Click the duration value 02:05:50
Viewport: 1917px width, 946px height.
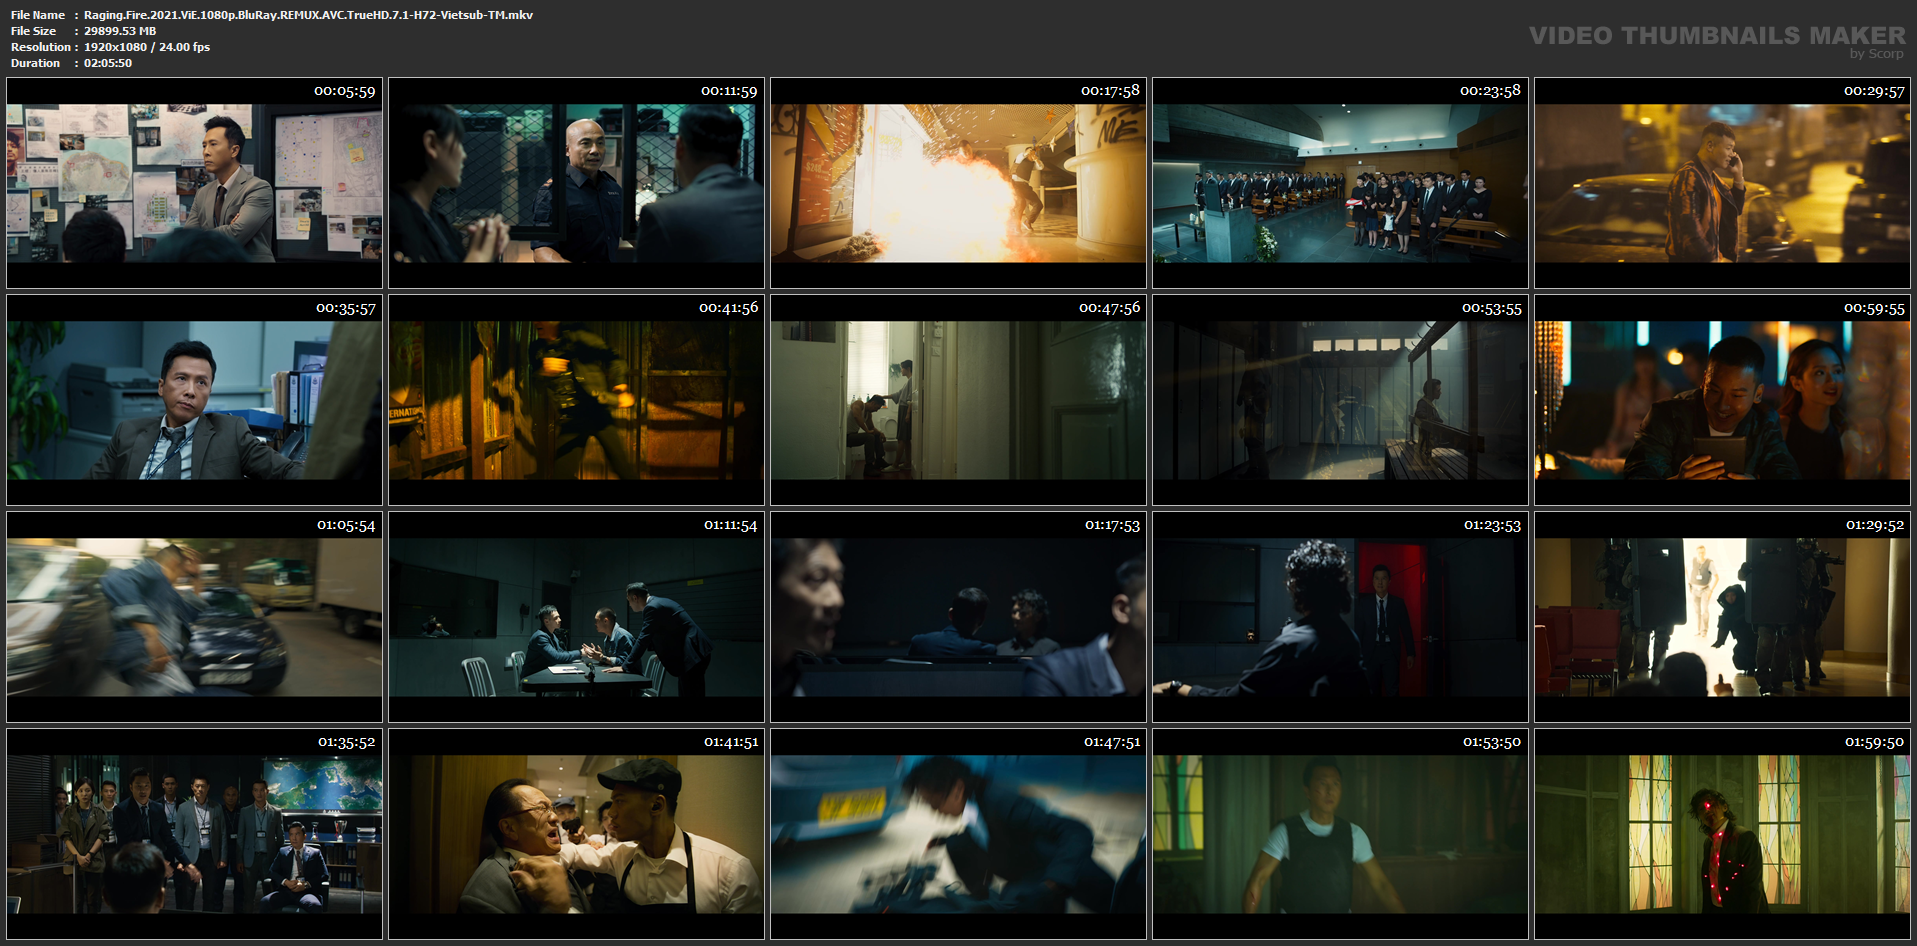pyautogui.click(x=108, y=63)
